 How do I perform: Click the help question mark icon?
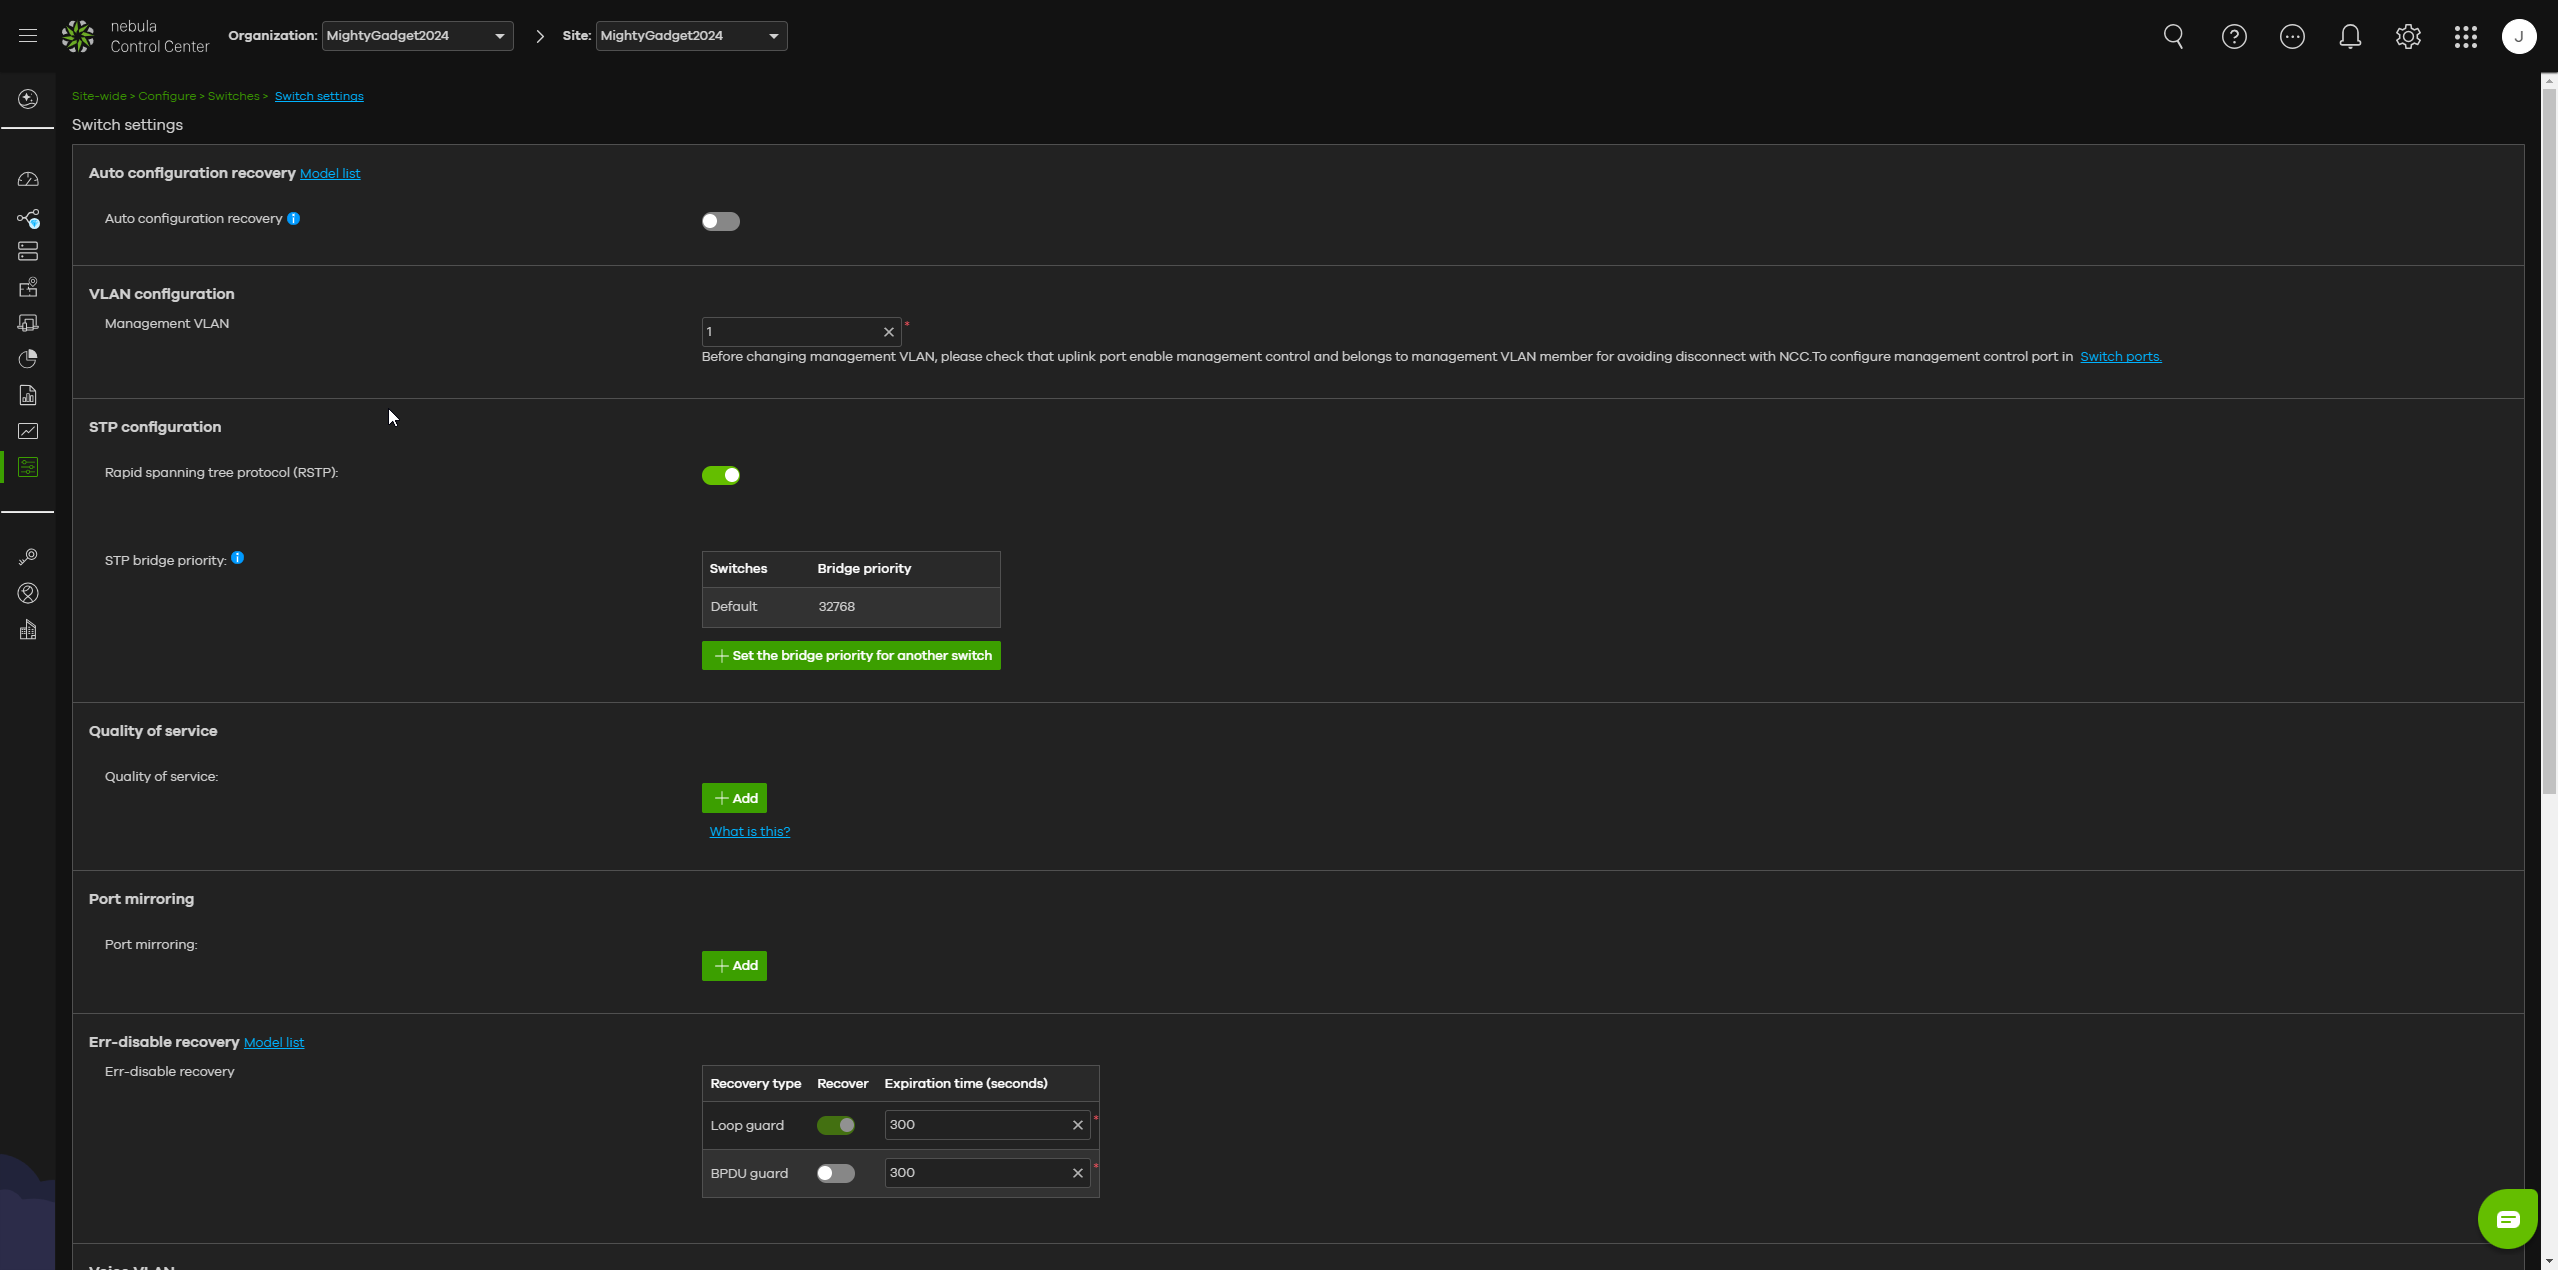click(2233, 37)
